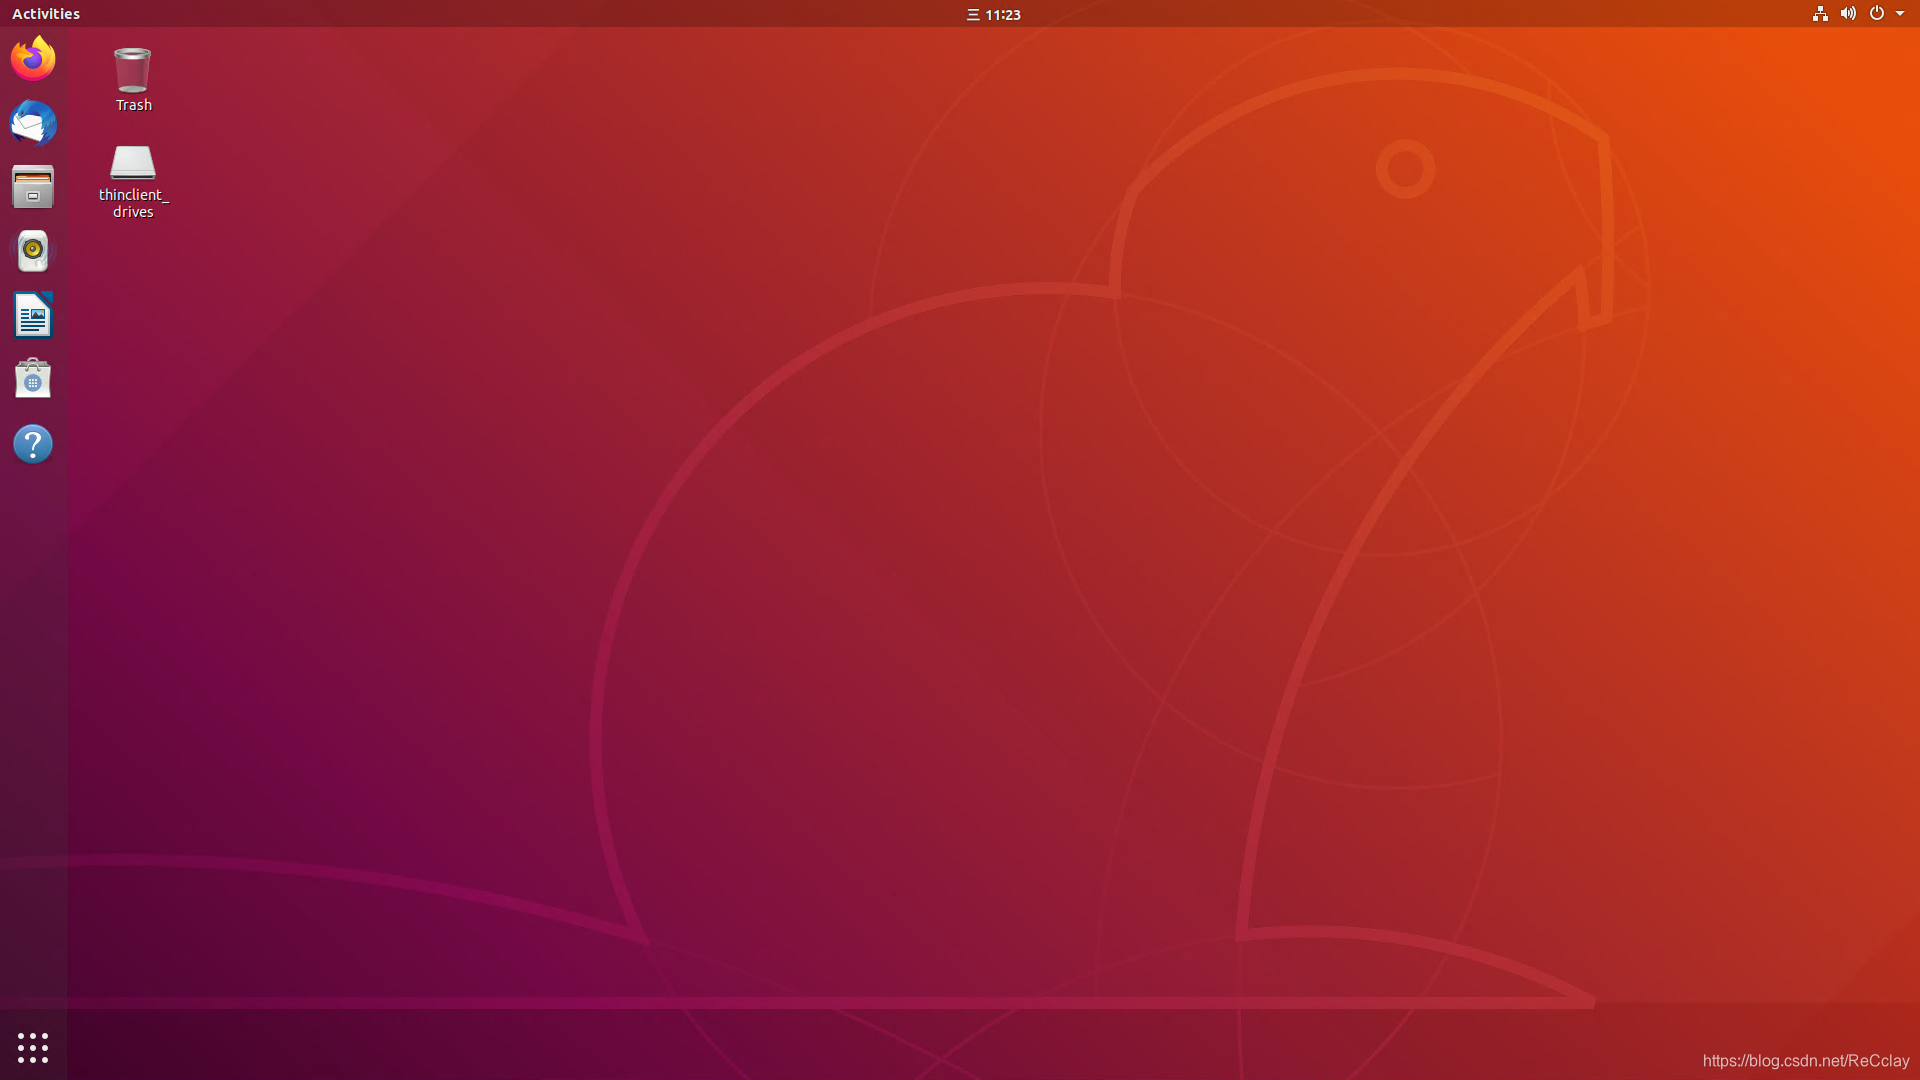Click the power icon in top bar
1920x1080 pixels.
(1877, 14)
